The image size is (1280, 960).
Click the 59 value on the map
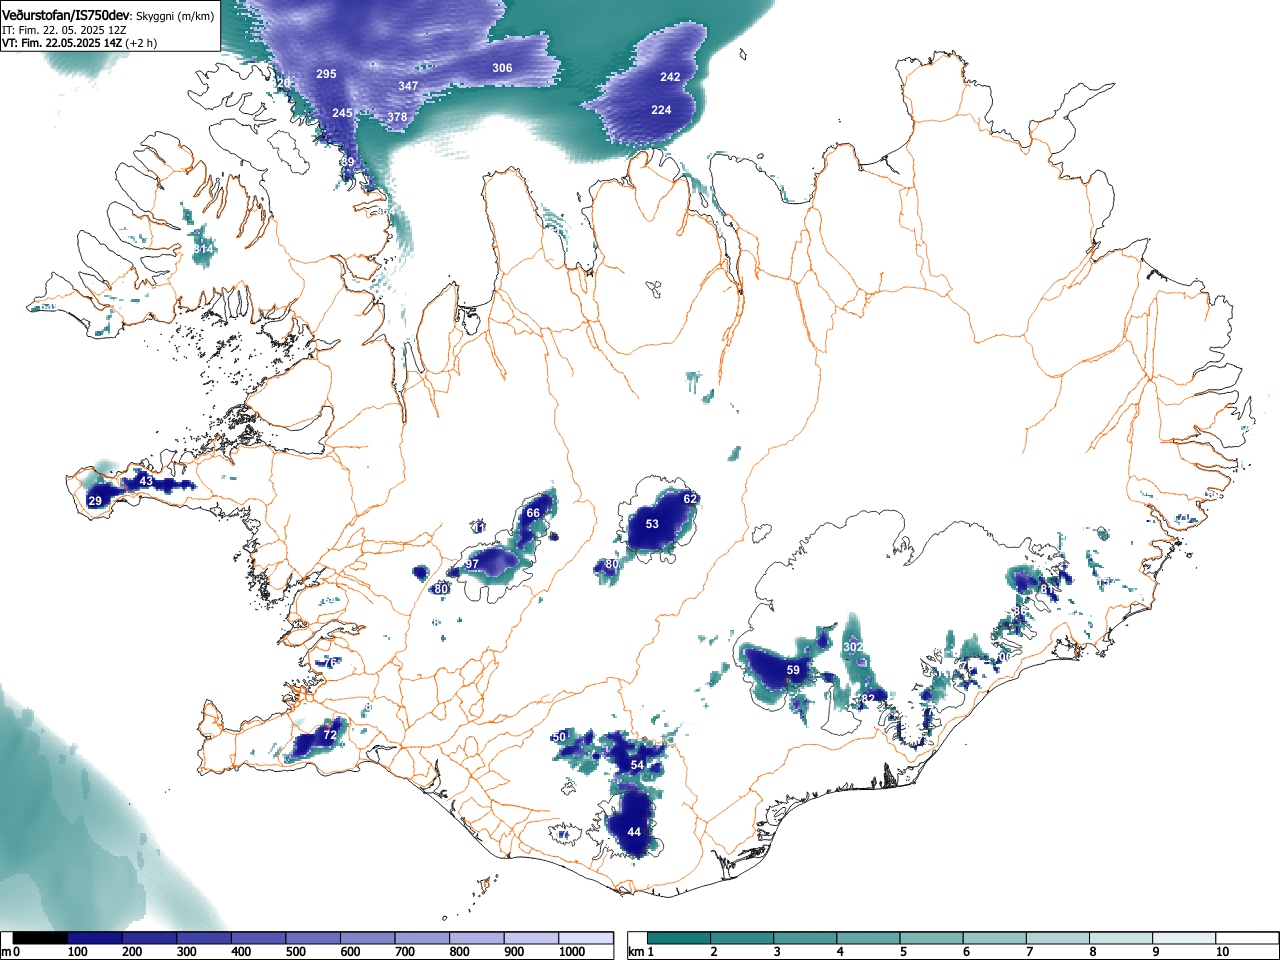793,670
